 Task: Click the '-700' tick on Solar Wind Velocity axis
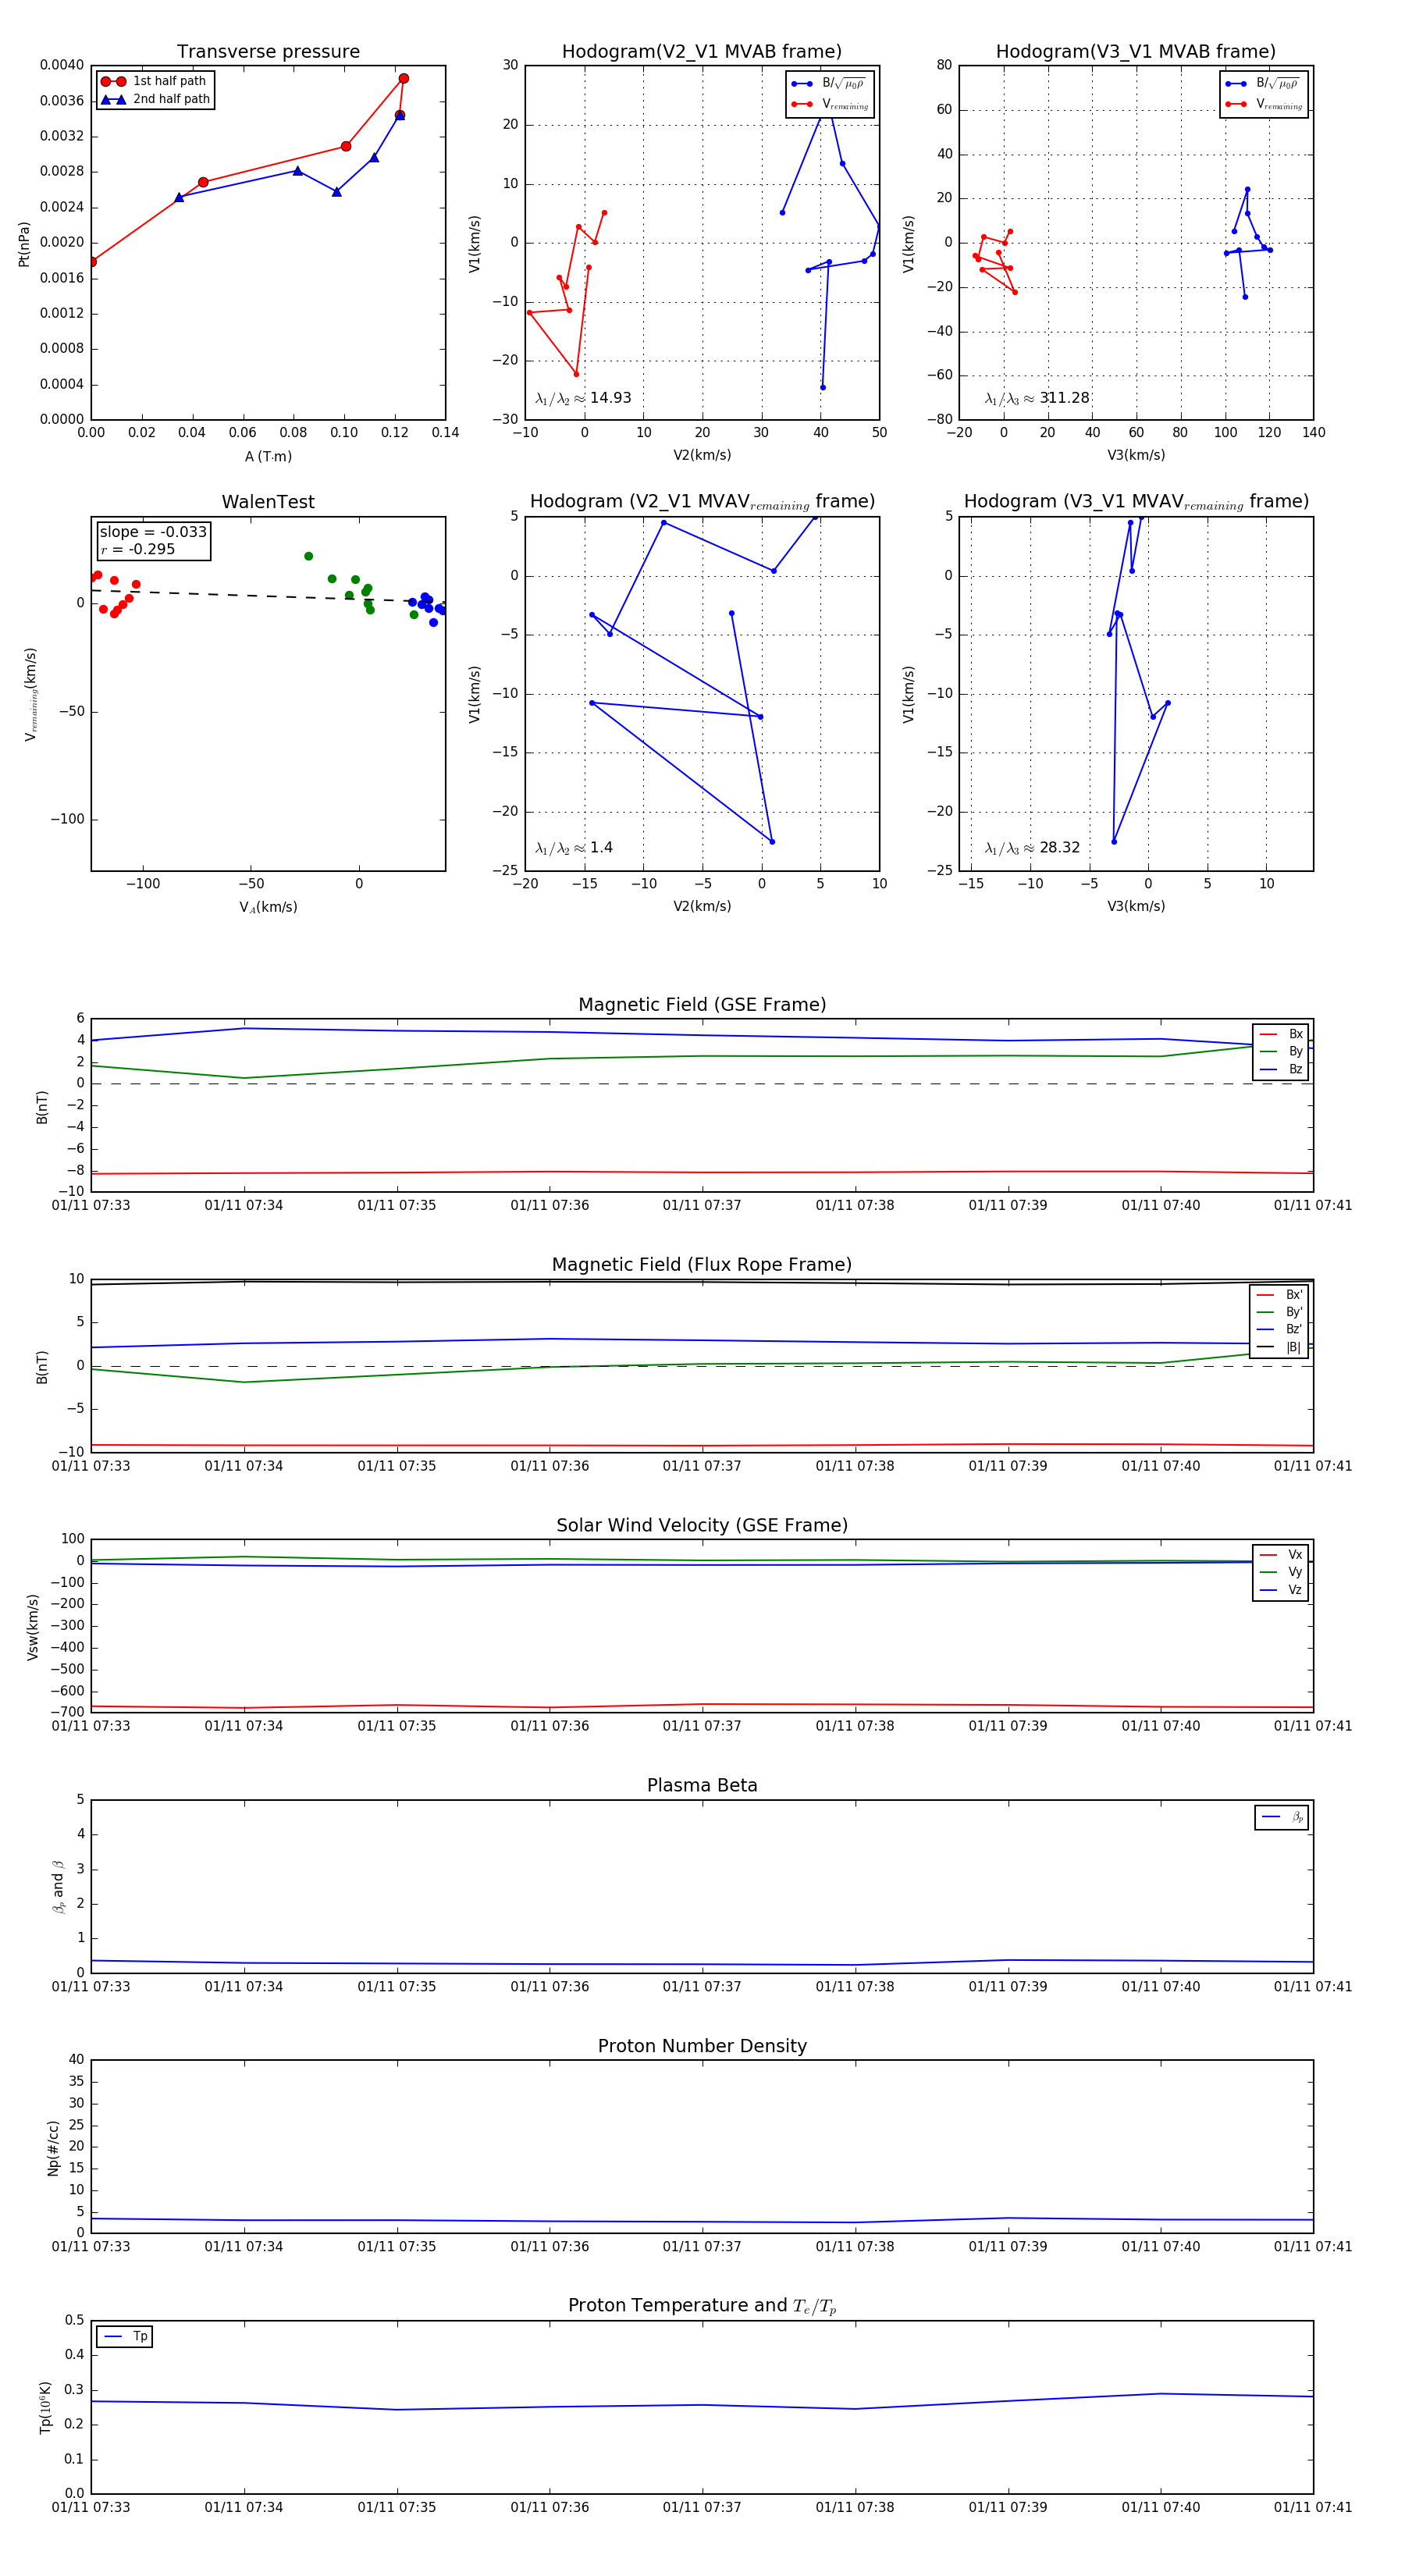[x=67, y=1712]
